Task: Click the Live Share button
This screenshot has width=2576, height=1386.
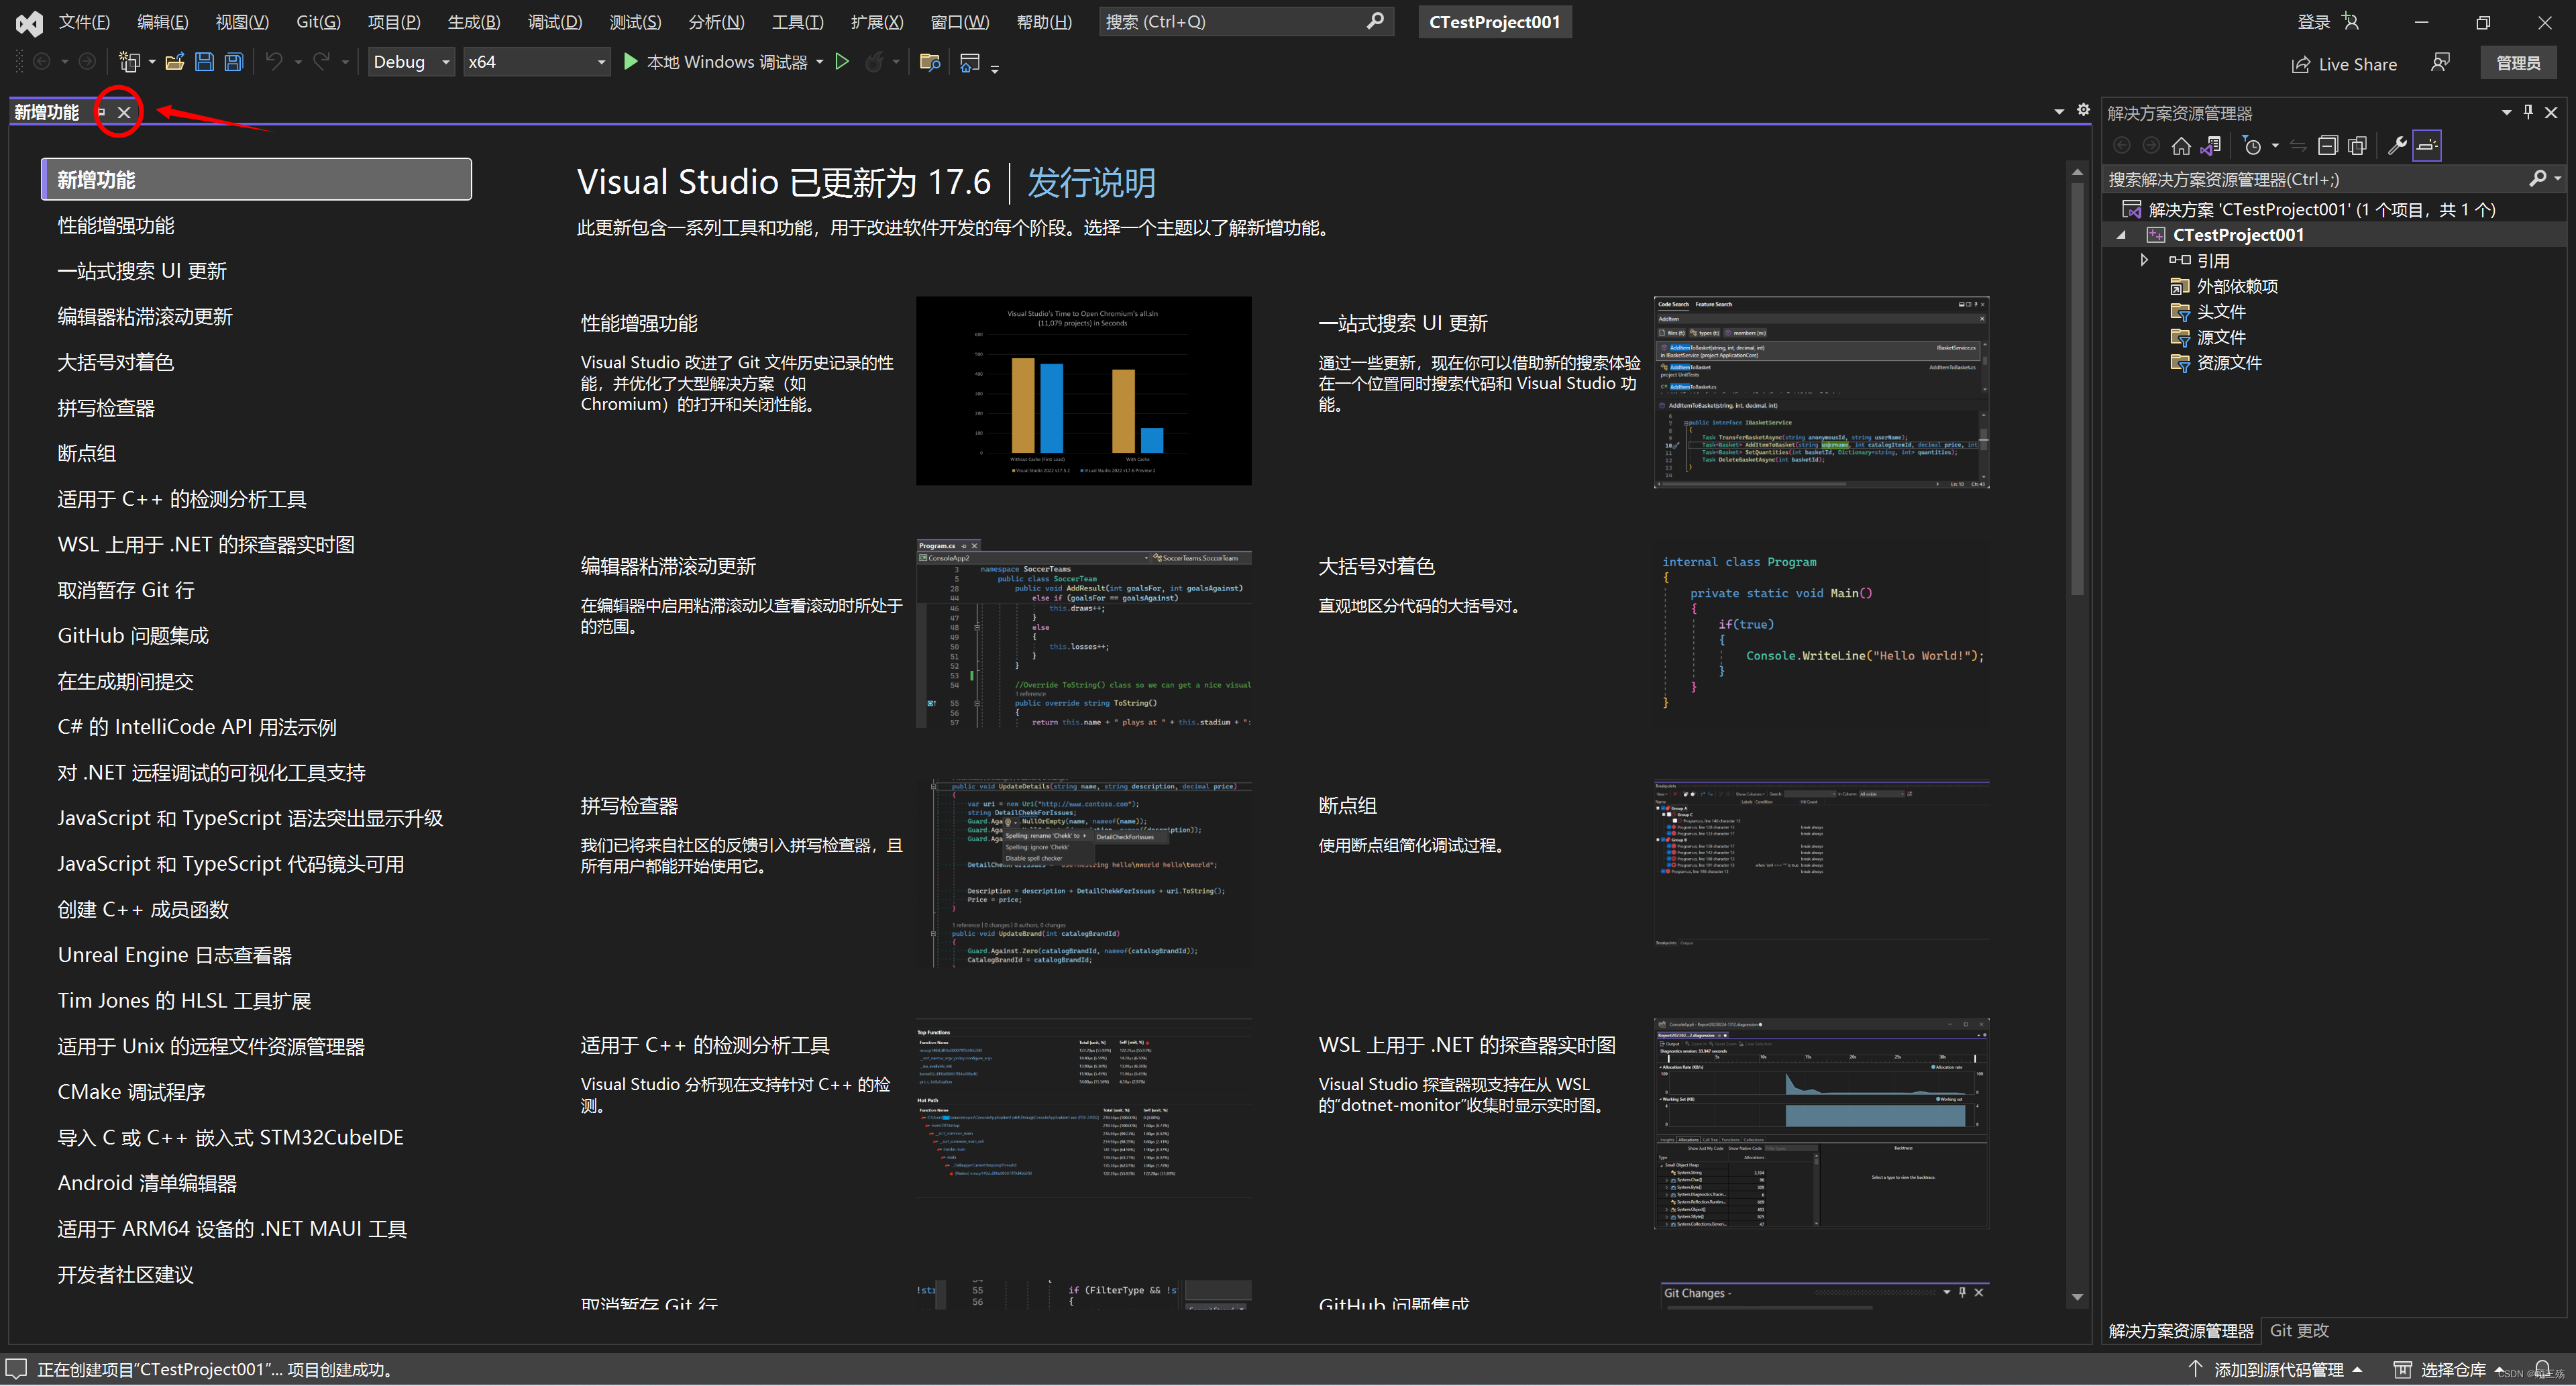Action: tap(2344, 64)
